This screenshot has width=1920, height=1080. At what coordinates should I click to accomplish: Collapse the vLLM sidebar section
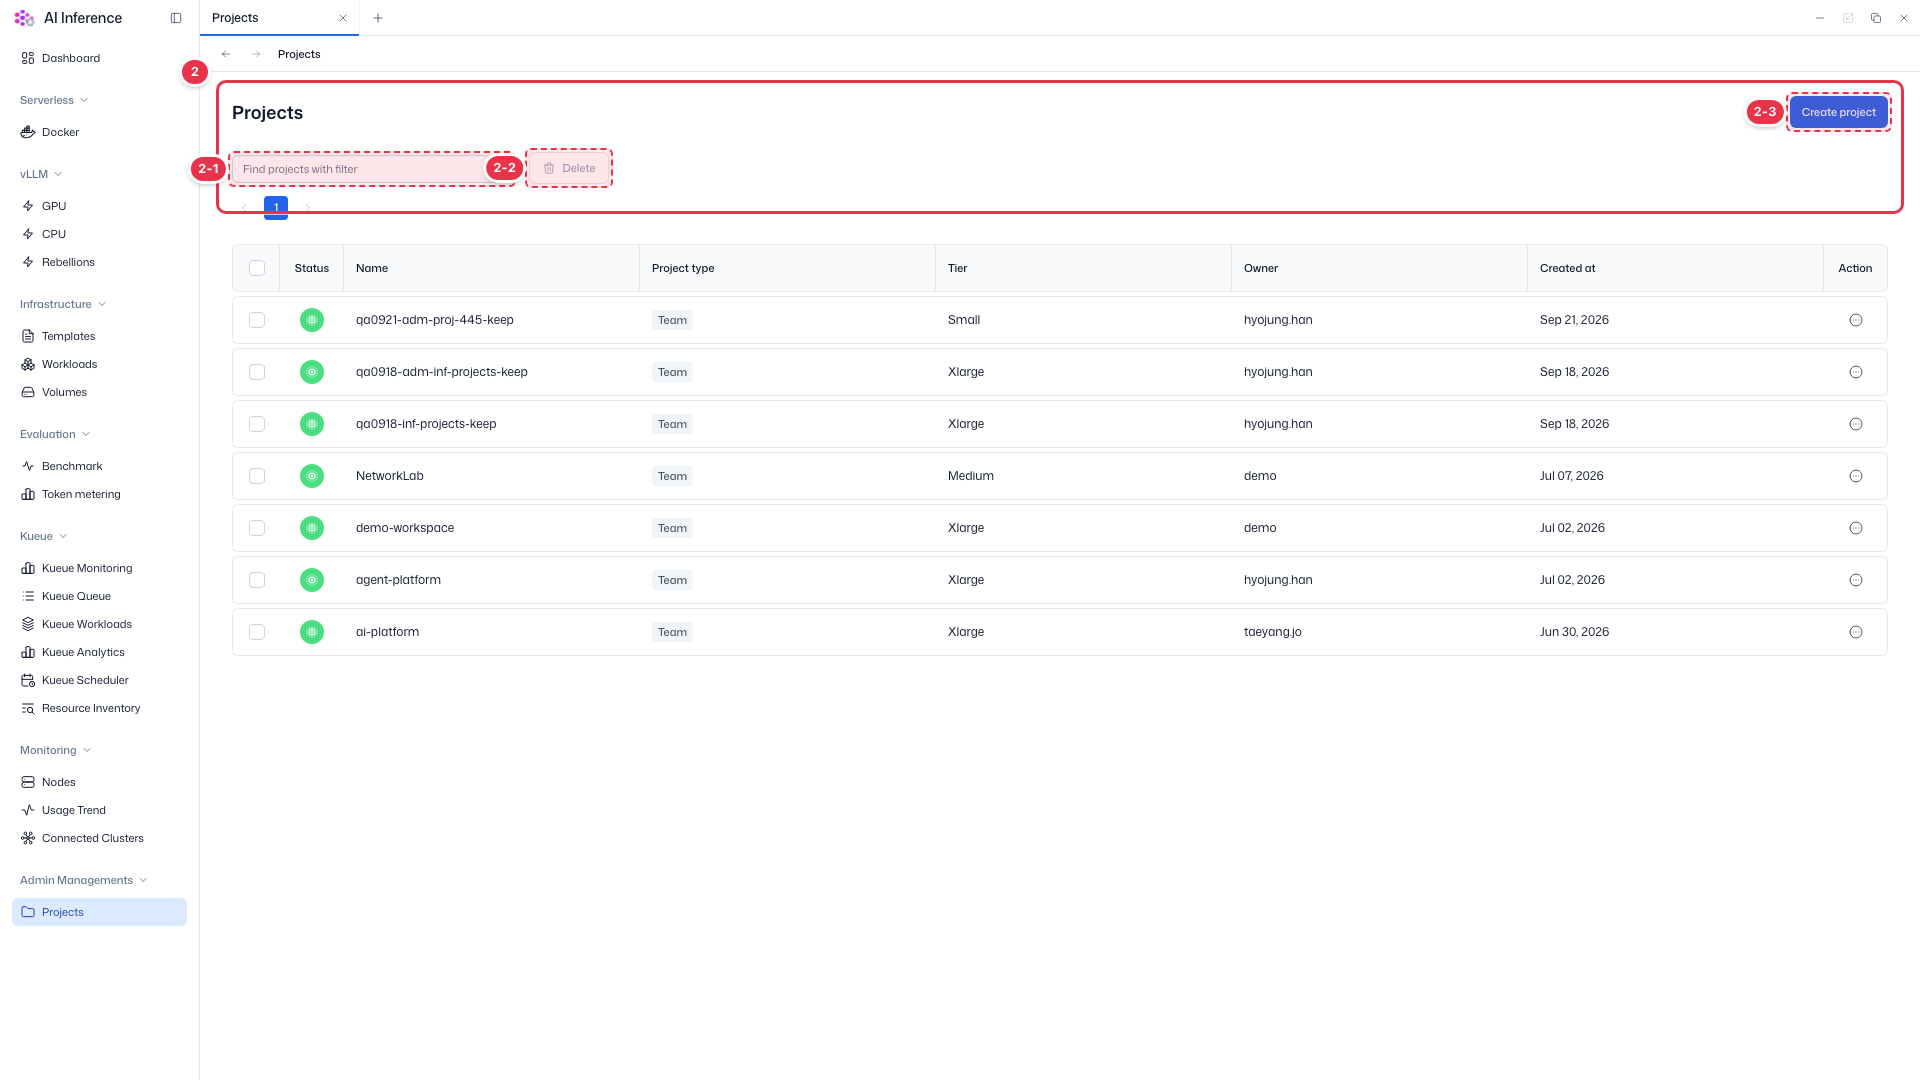pyautogui.click(x=41, y=174)
